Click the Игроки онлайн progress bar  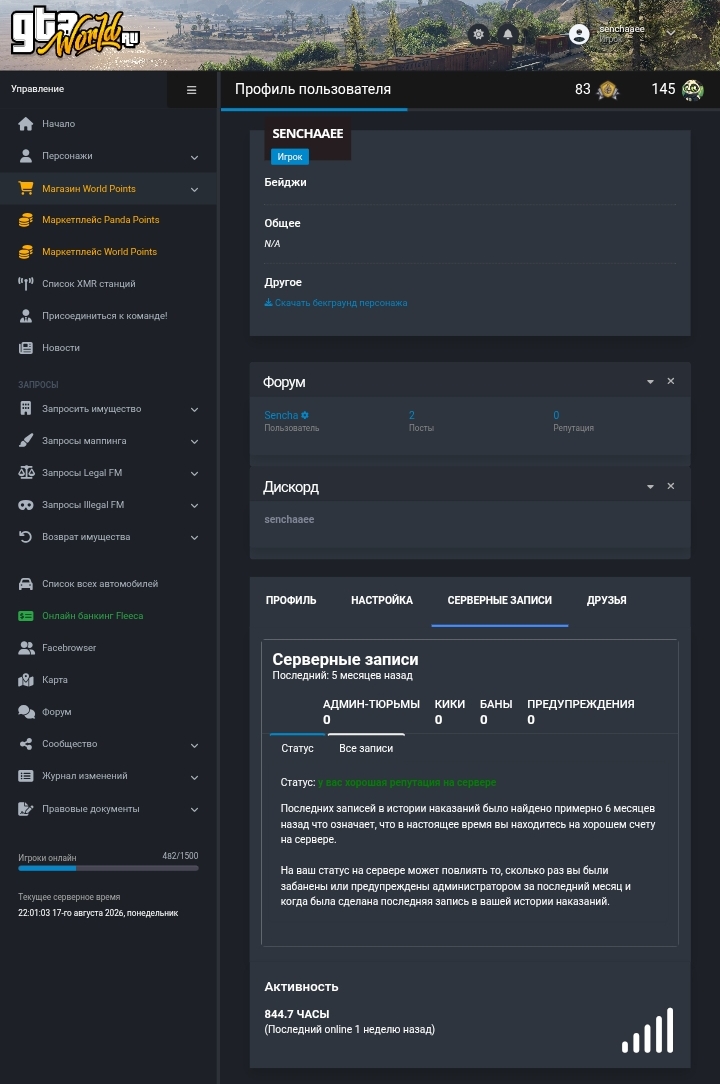coord(108,868)
